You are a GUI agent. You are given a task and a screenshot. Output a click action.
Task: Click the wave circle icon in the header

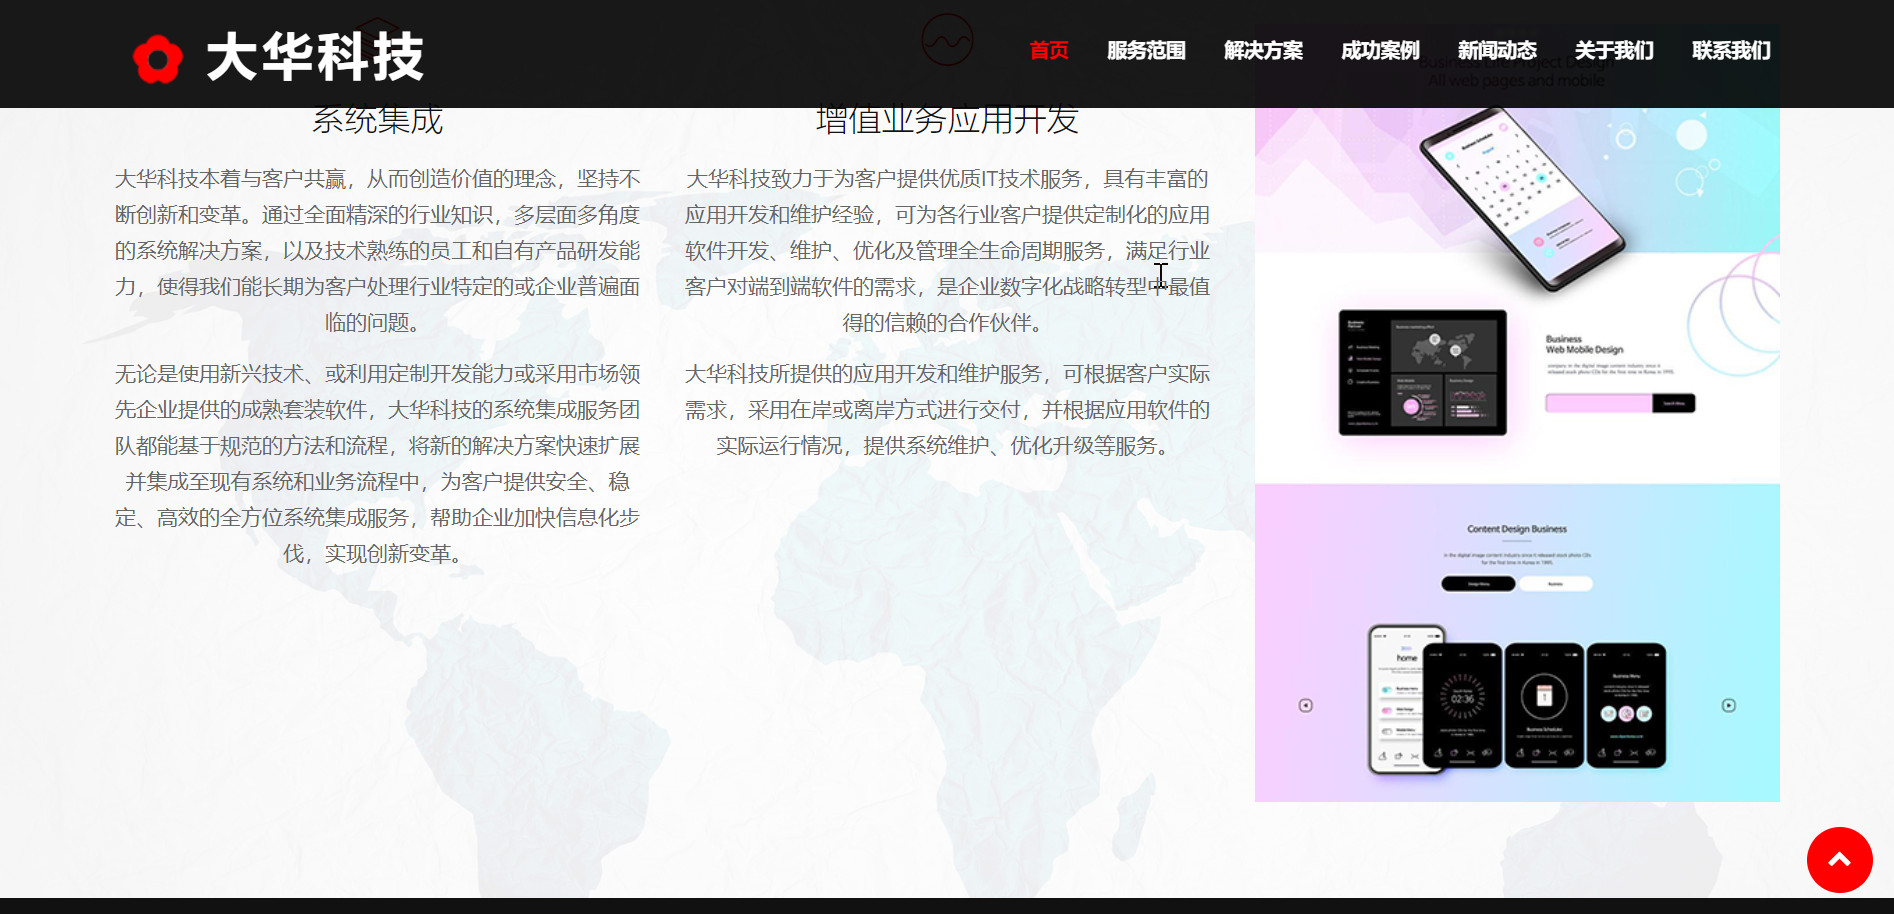click(947, 40)
